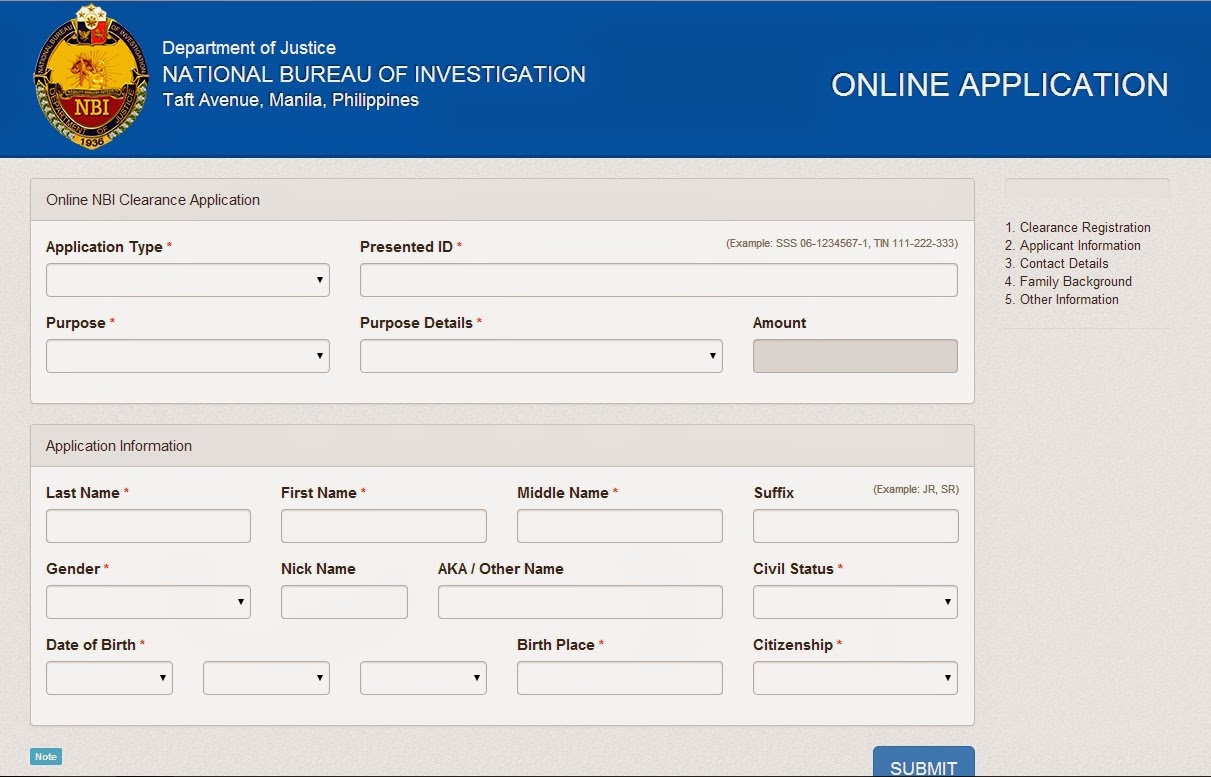Click the Suffix input field
Viewport: 1211px width, 777px height.
point(854,525)
